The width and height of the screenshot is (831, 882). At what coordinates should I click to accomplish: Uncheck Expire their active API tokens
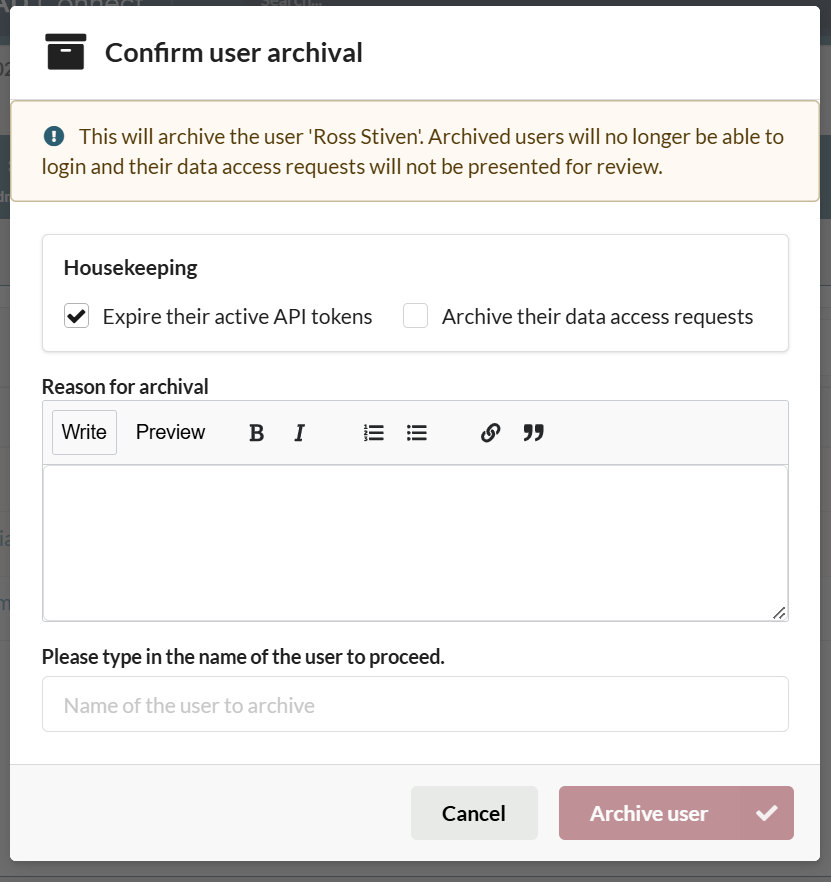coord(76,317)
